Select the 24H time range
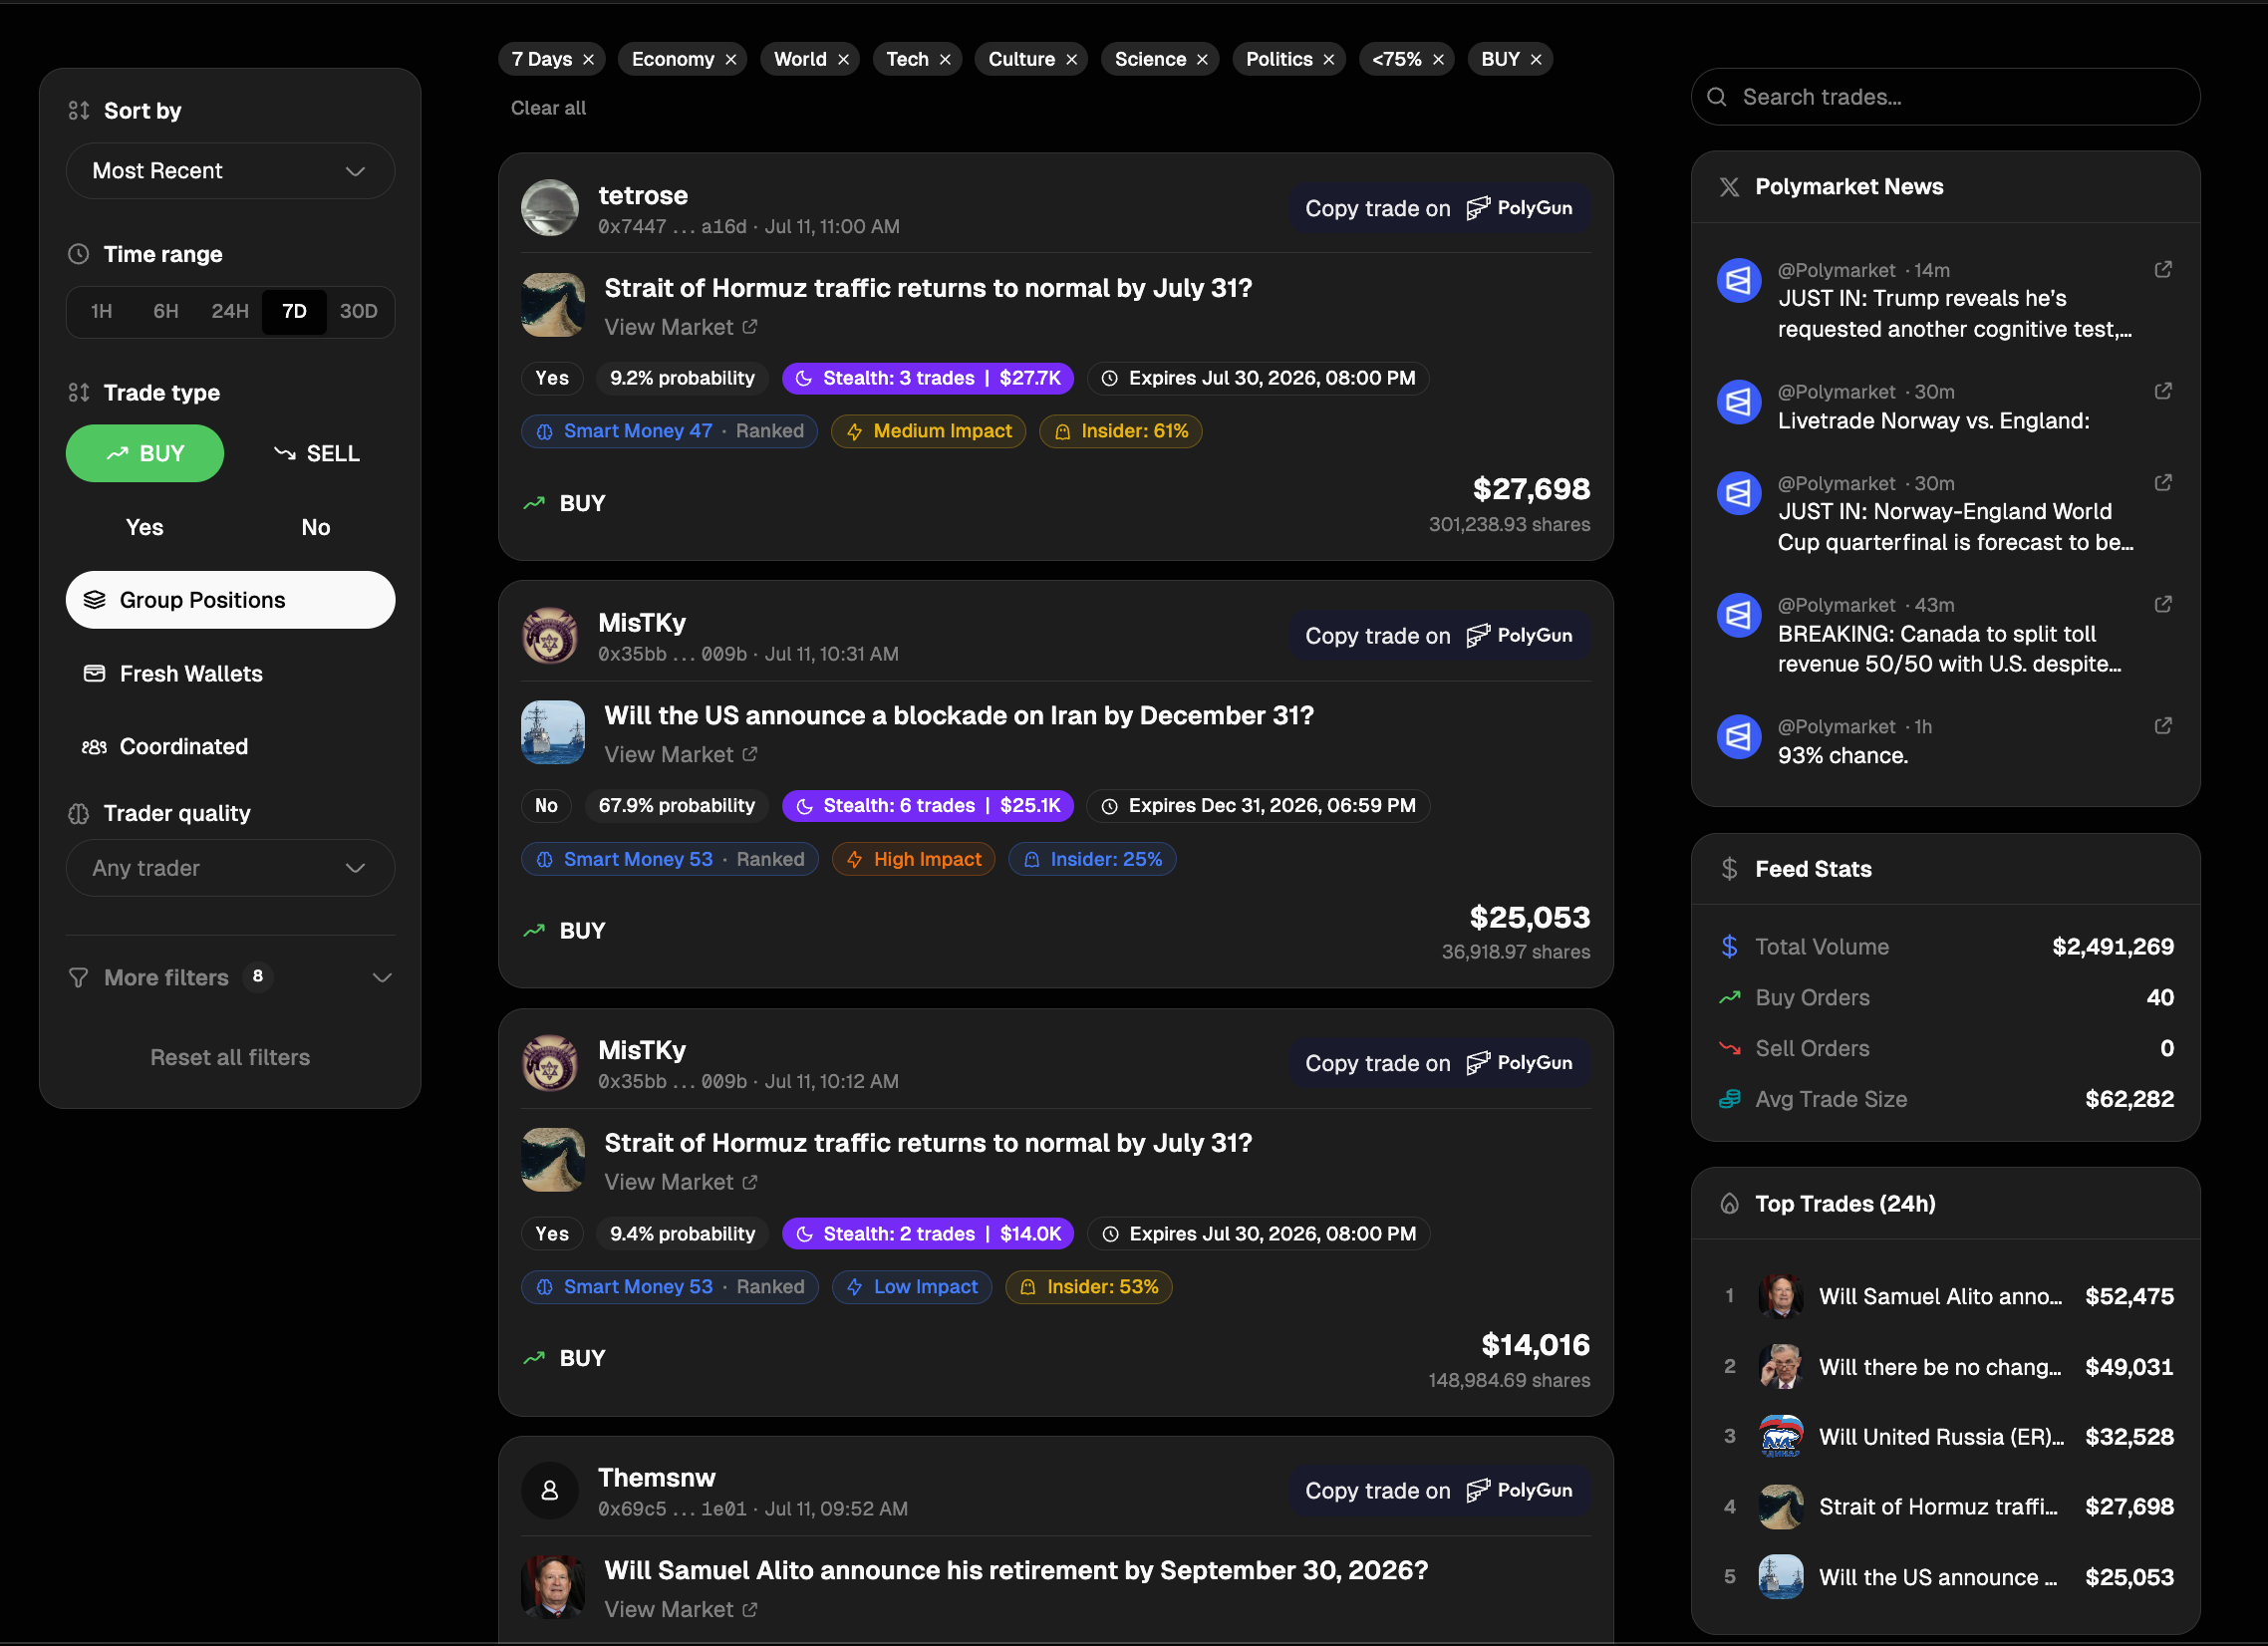Image resolution: width=2268 pixels, height=1646 pixels. click(x=230, y=311)
